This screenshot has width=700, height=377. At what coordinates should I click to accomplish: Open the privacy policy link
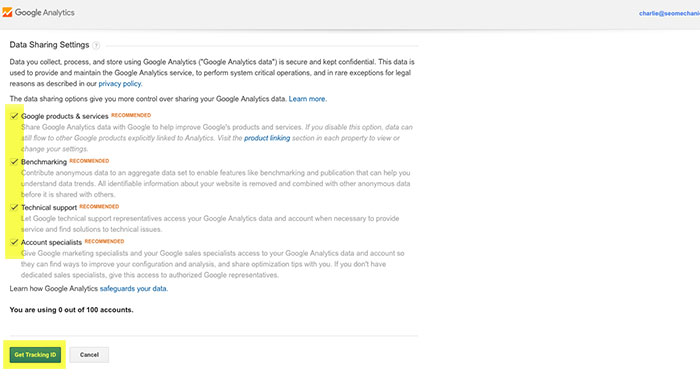point(119,84)
